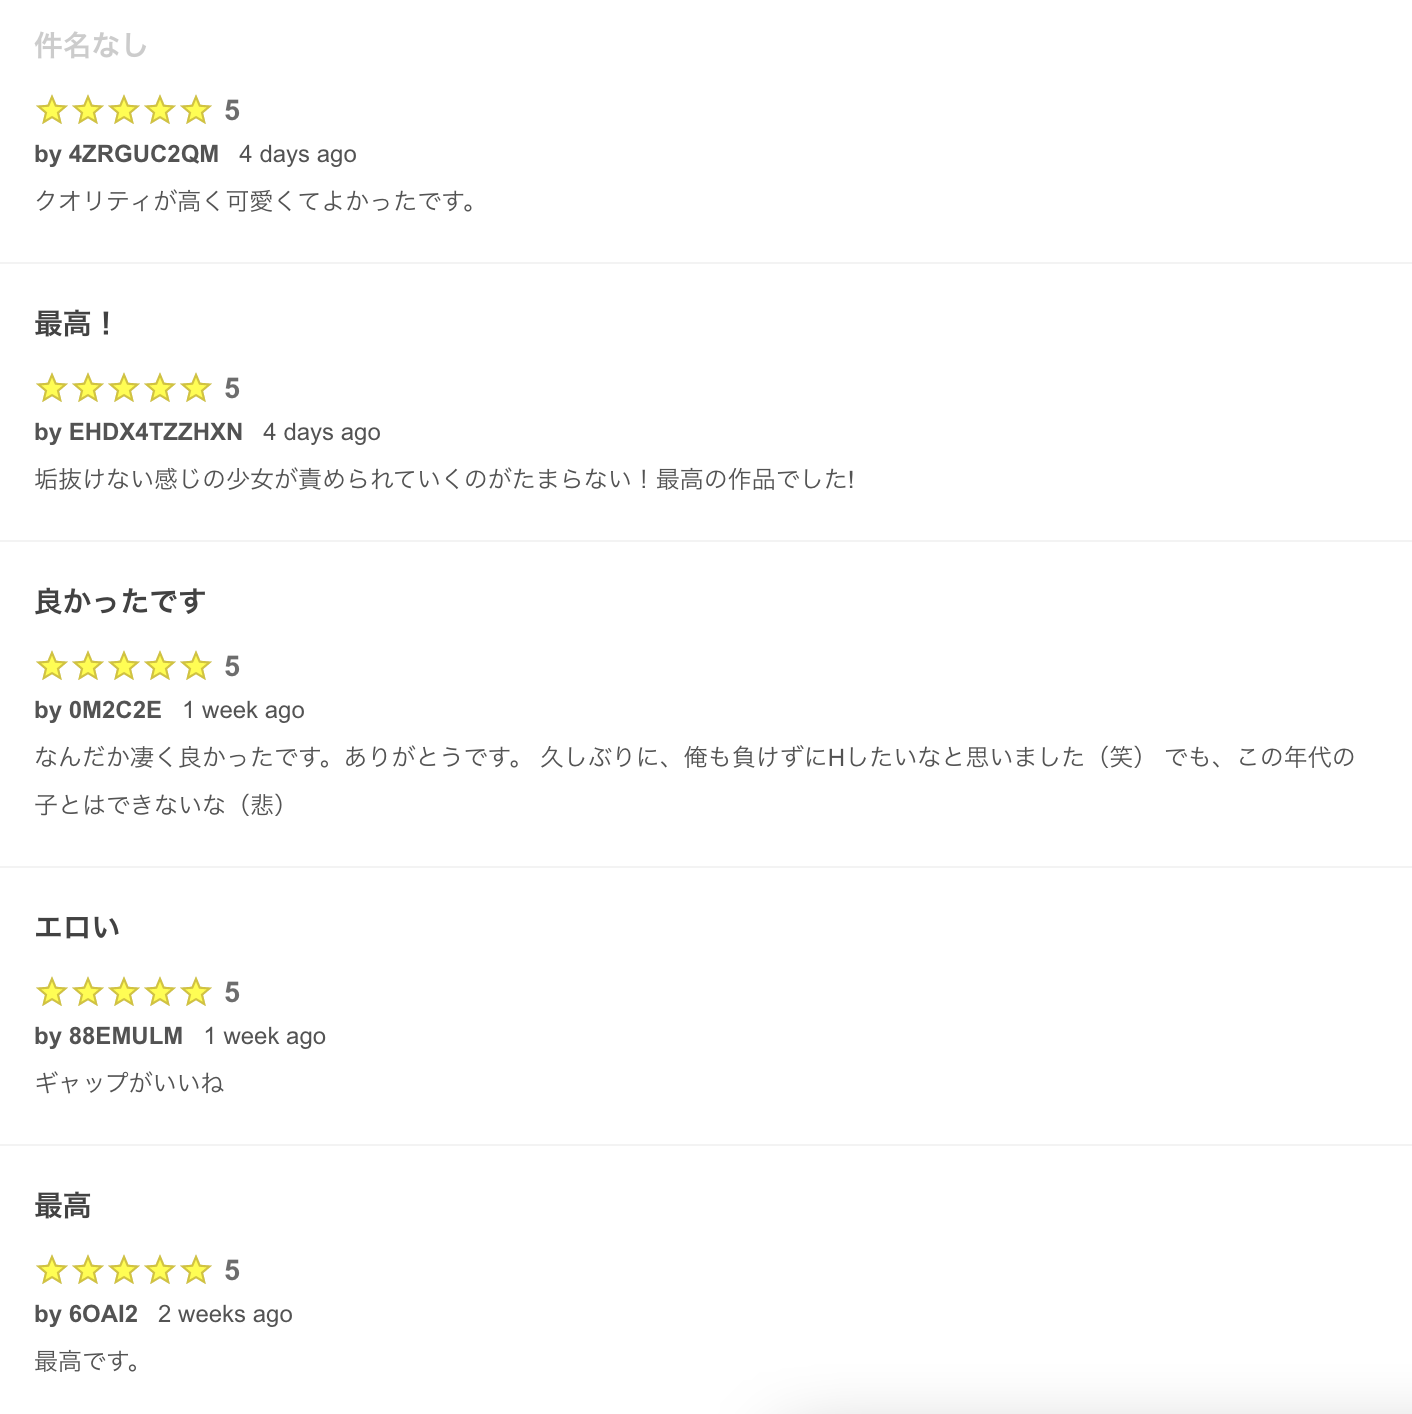1412x1414 pixels.
Task: Click fourth star in 6OAI2's review rating
Action: pyautogui.click(x=160, y=1270)
